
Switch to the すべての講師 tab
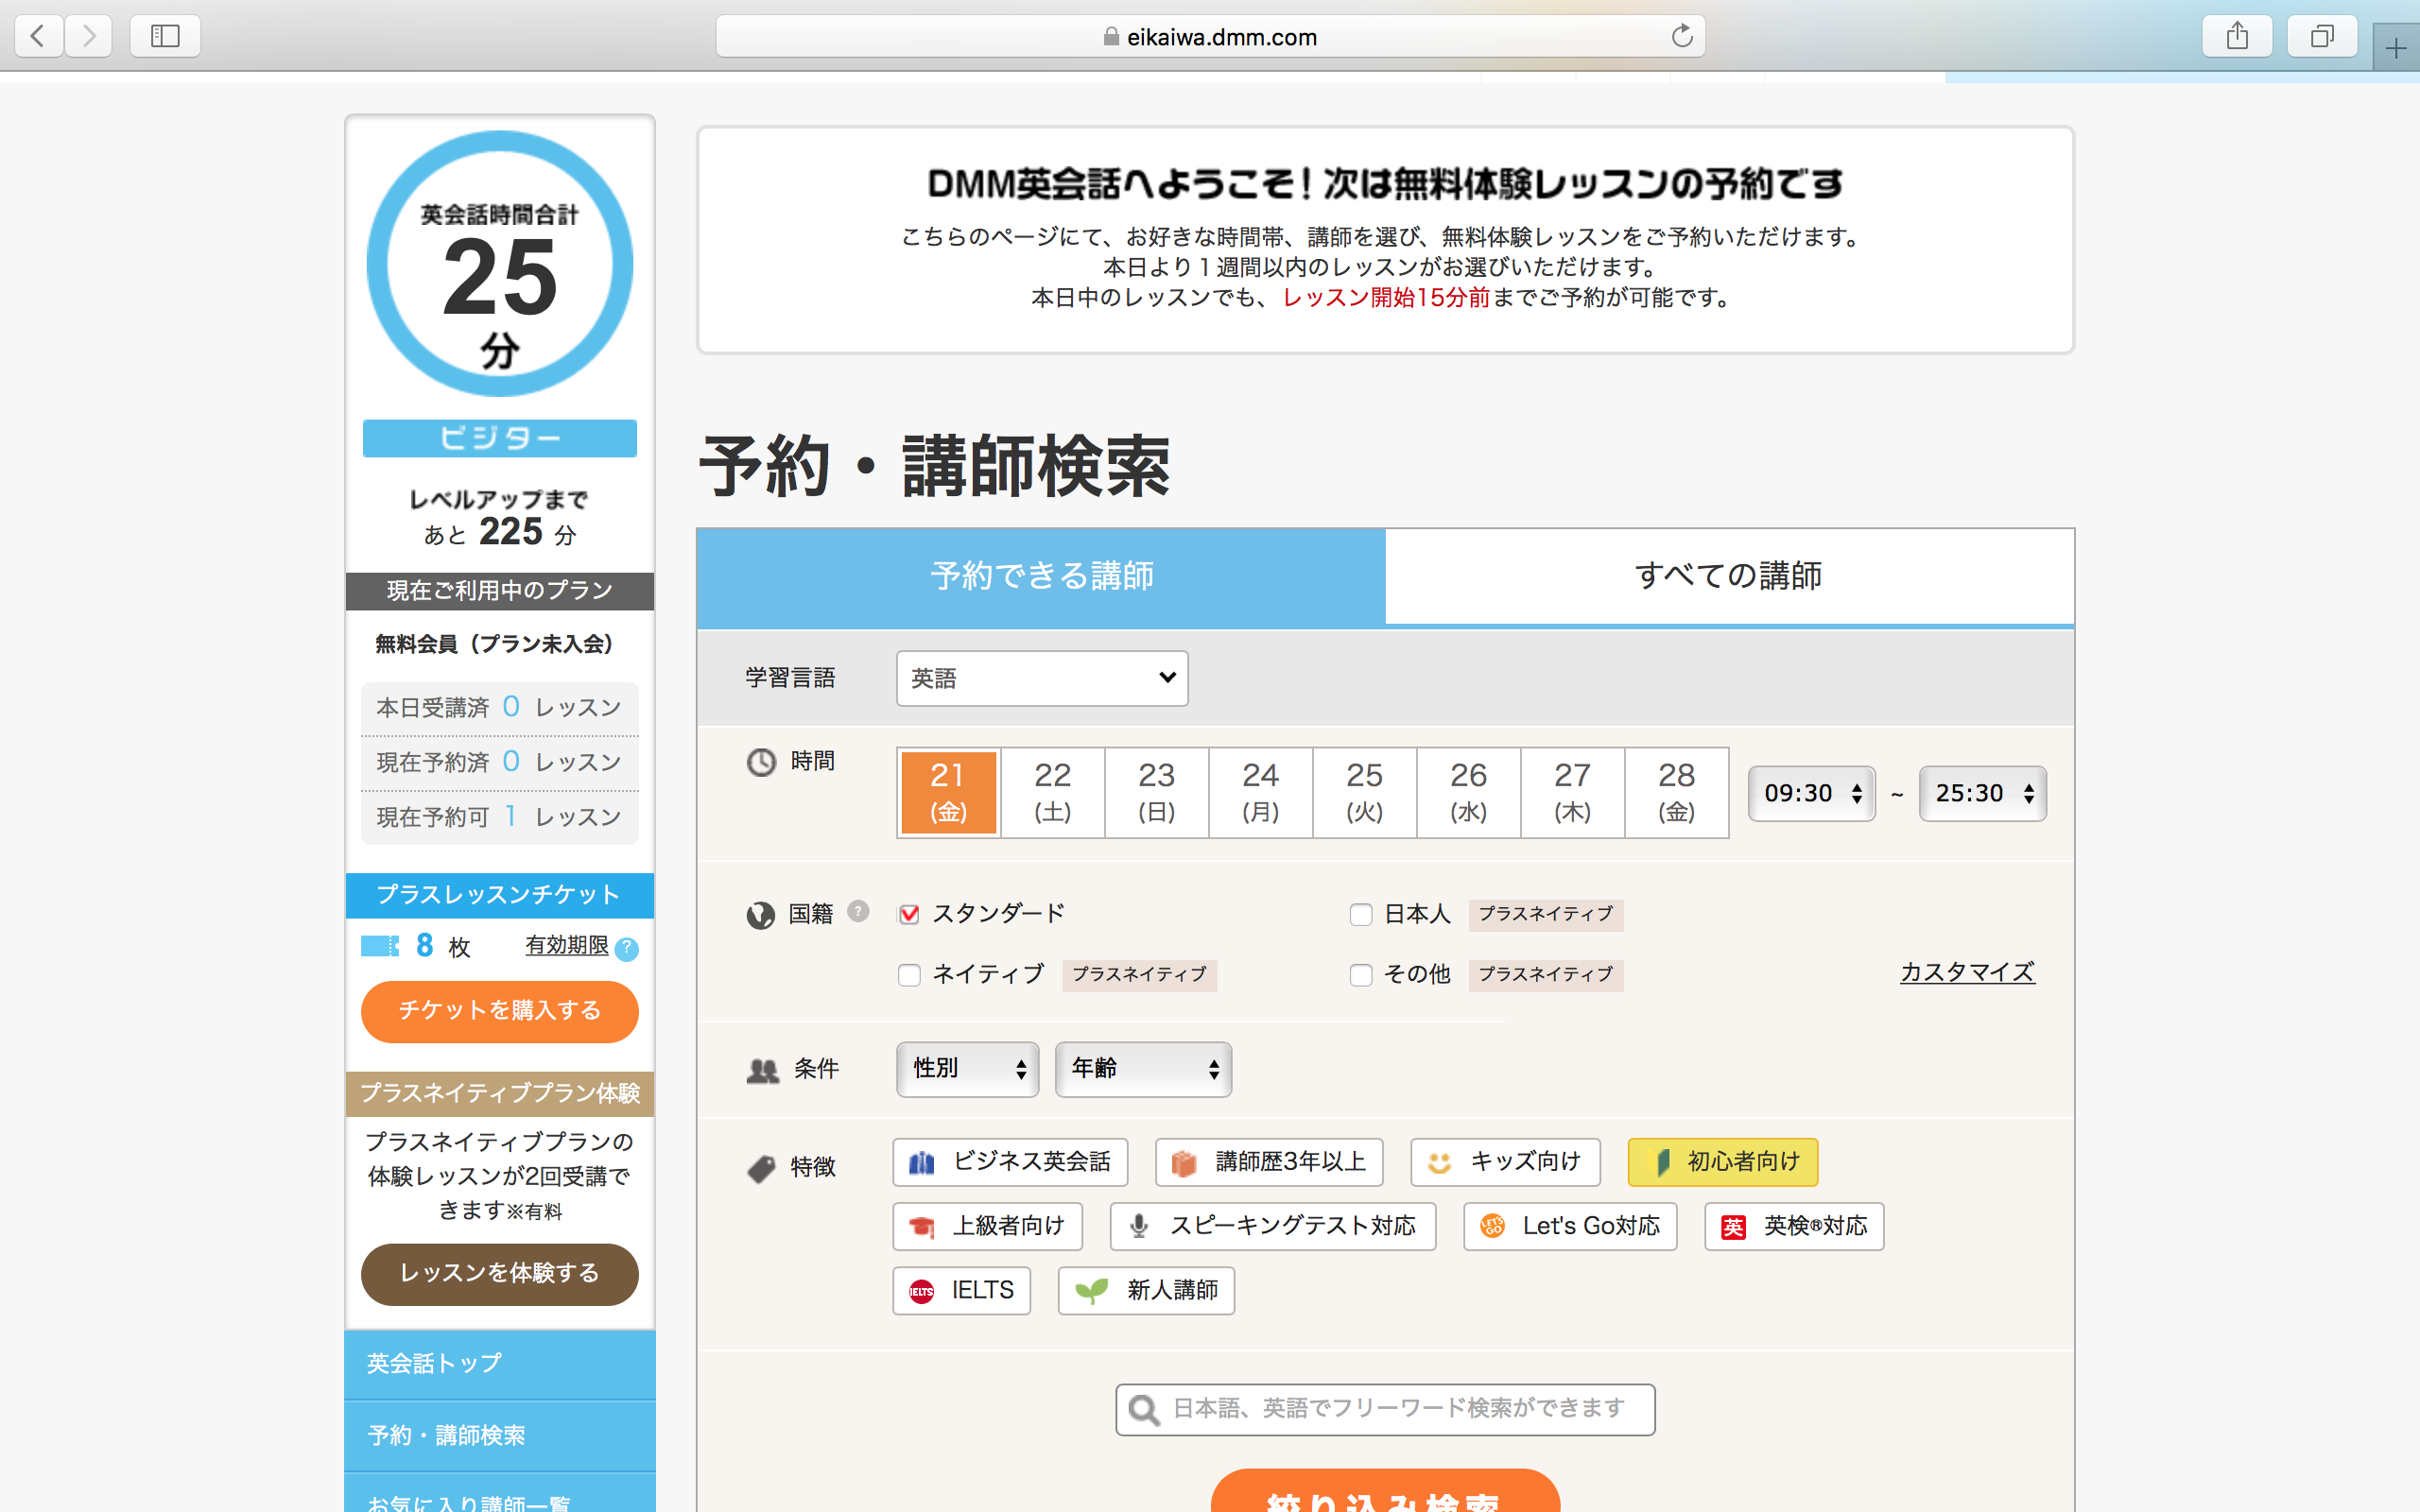pyautogui.click(x=1729, y=577)
